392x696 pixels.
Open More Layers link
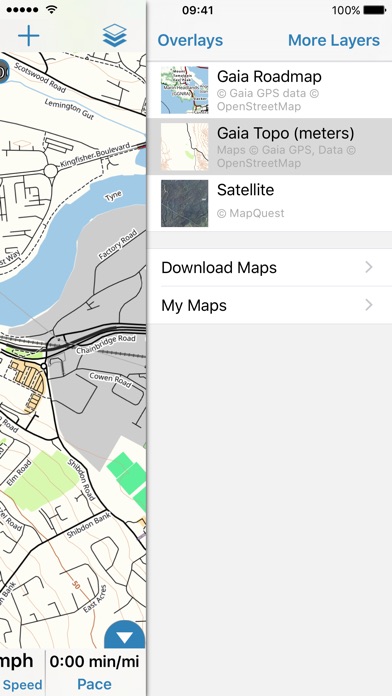(x=334, y=40)
